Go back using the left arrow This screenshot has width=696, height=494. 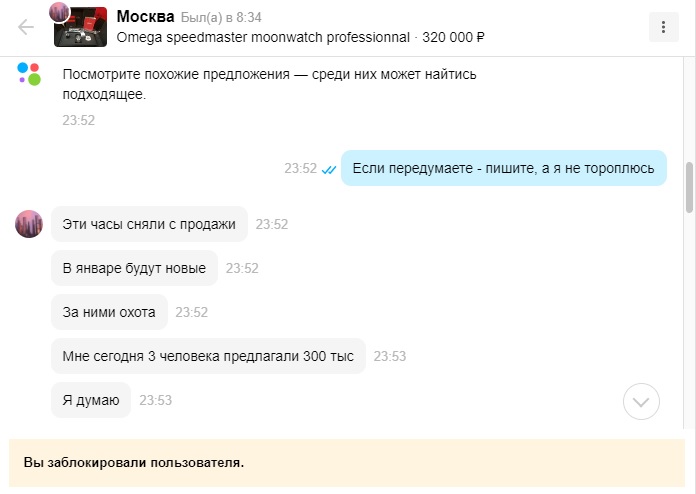(x=25, y=27)
